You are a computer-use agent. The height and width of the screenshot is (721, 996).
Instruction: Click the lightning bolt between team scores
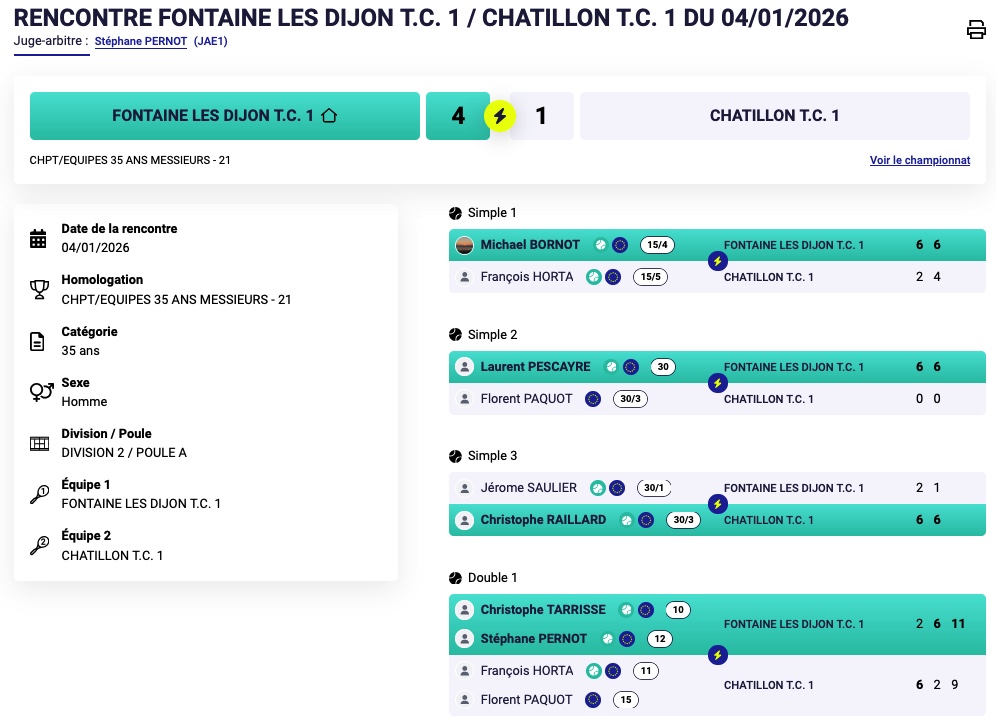500,116
